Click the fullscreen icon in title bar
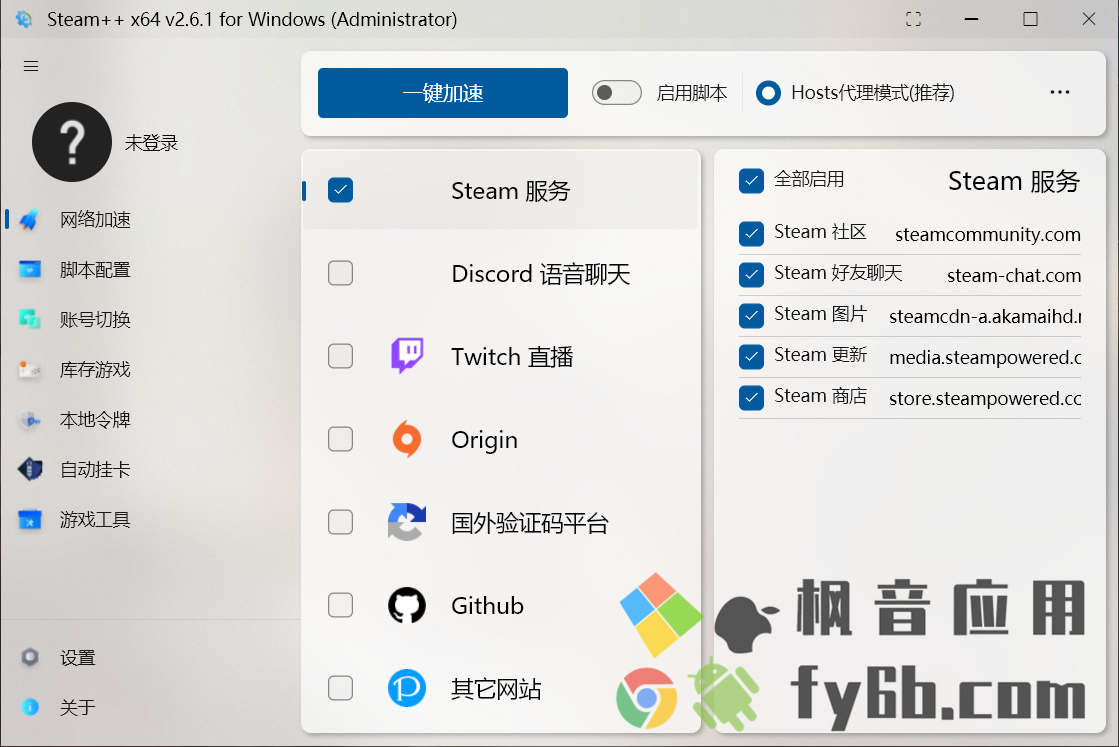The width and height of the screenshot is (1119, 747). tap(913, 19)
